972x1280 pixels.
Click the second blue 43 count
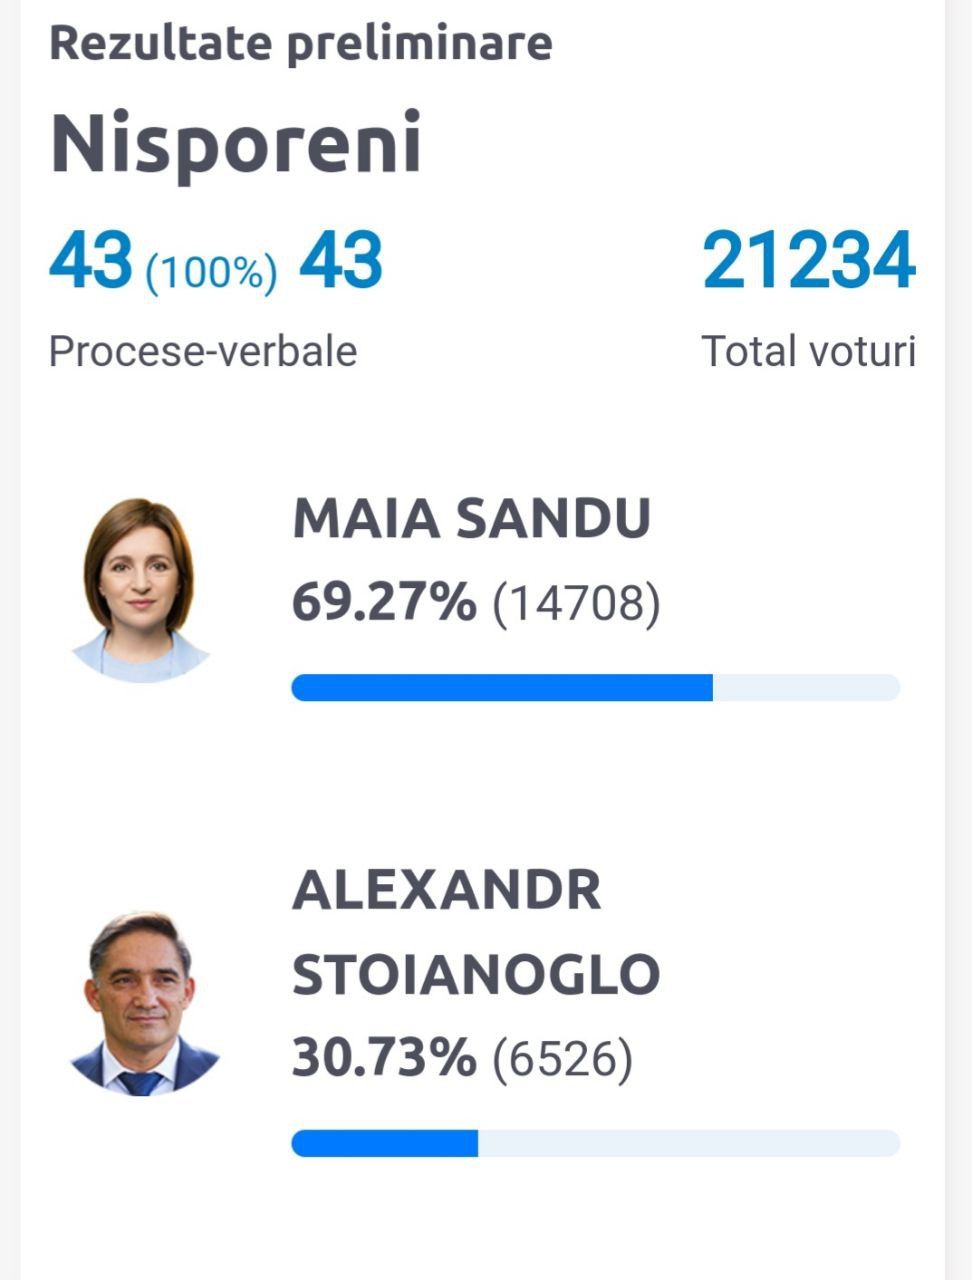341,261
